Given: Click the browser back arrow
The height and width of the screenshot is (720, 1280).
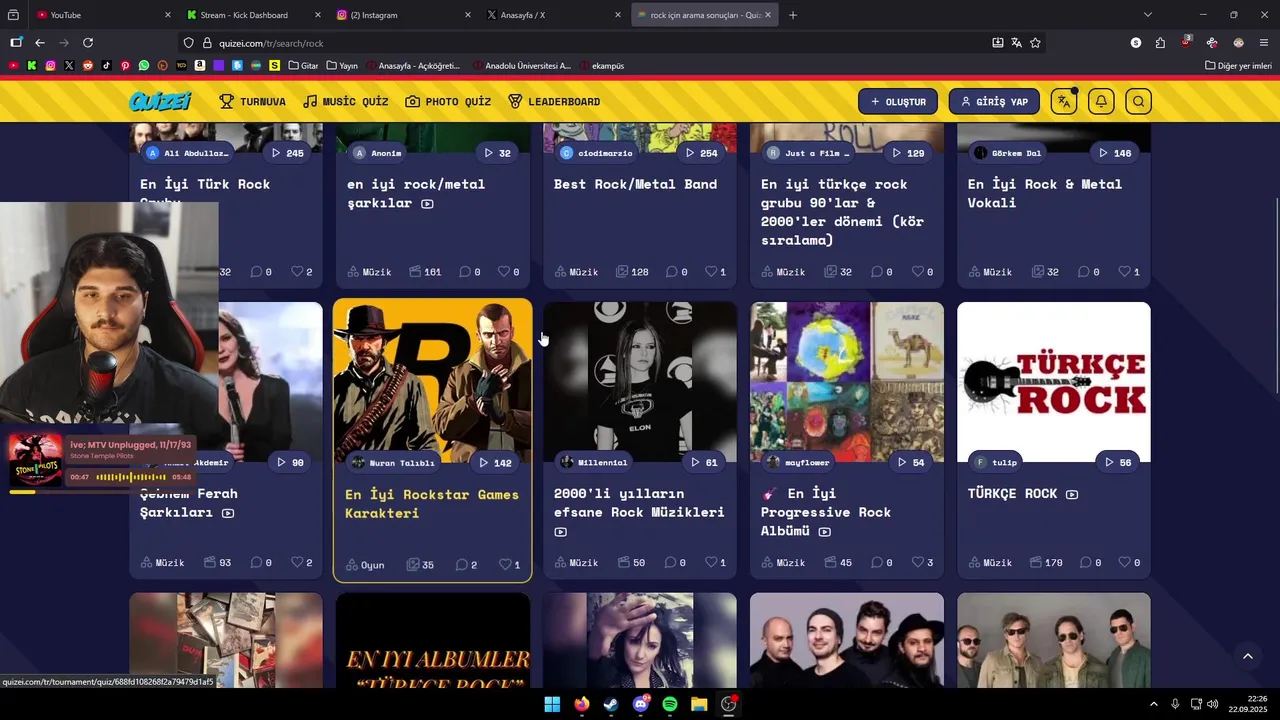Looking at the screenshot, I should (x=40, y=43).
